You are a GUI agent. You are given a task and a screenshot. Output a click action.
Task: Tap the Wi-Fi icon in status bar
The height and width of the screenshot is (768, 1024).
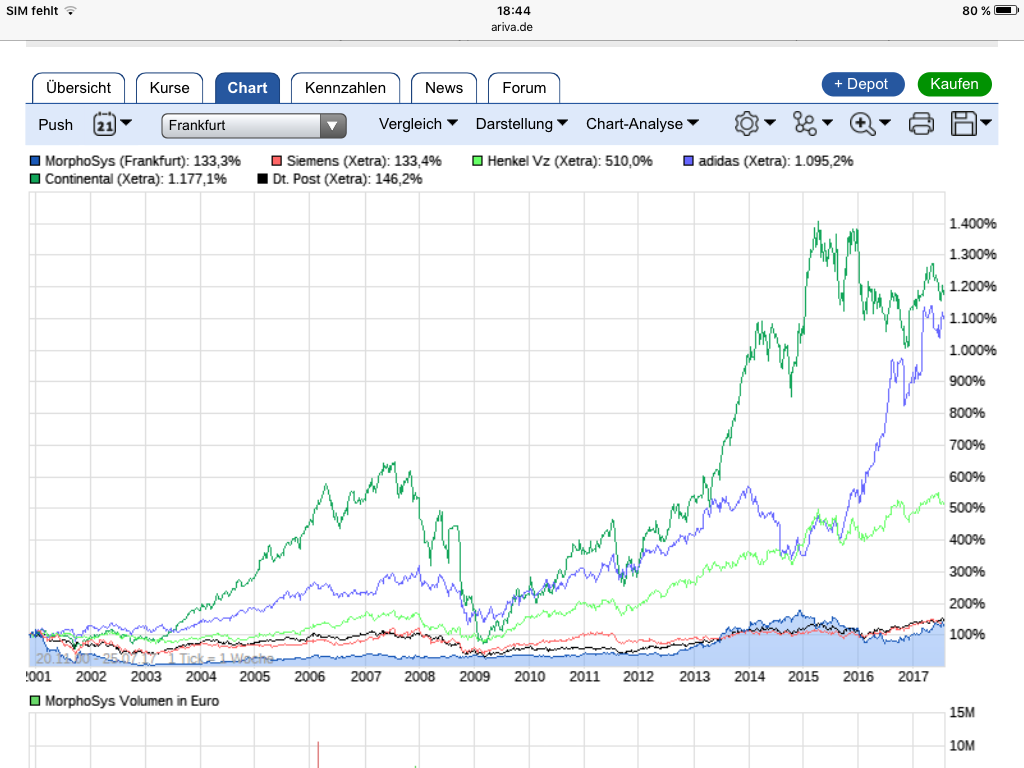tap(71, 10)
